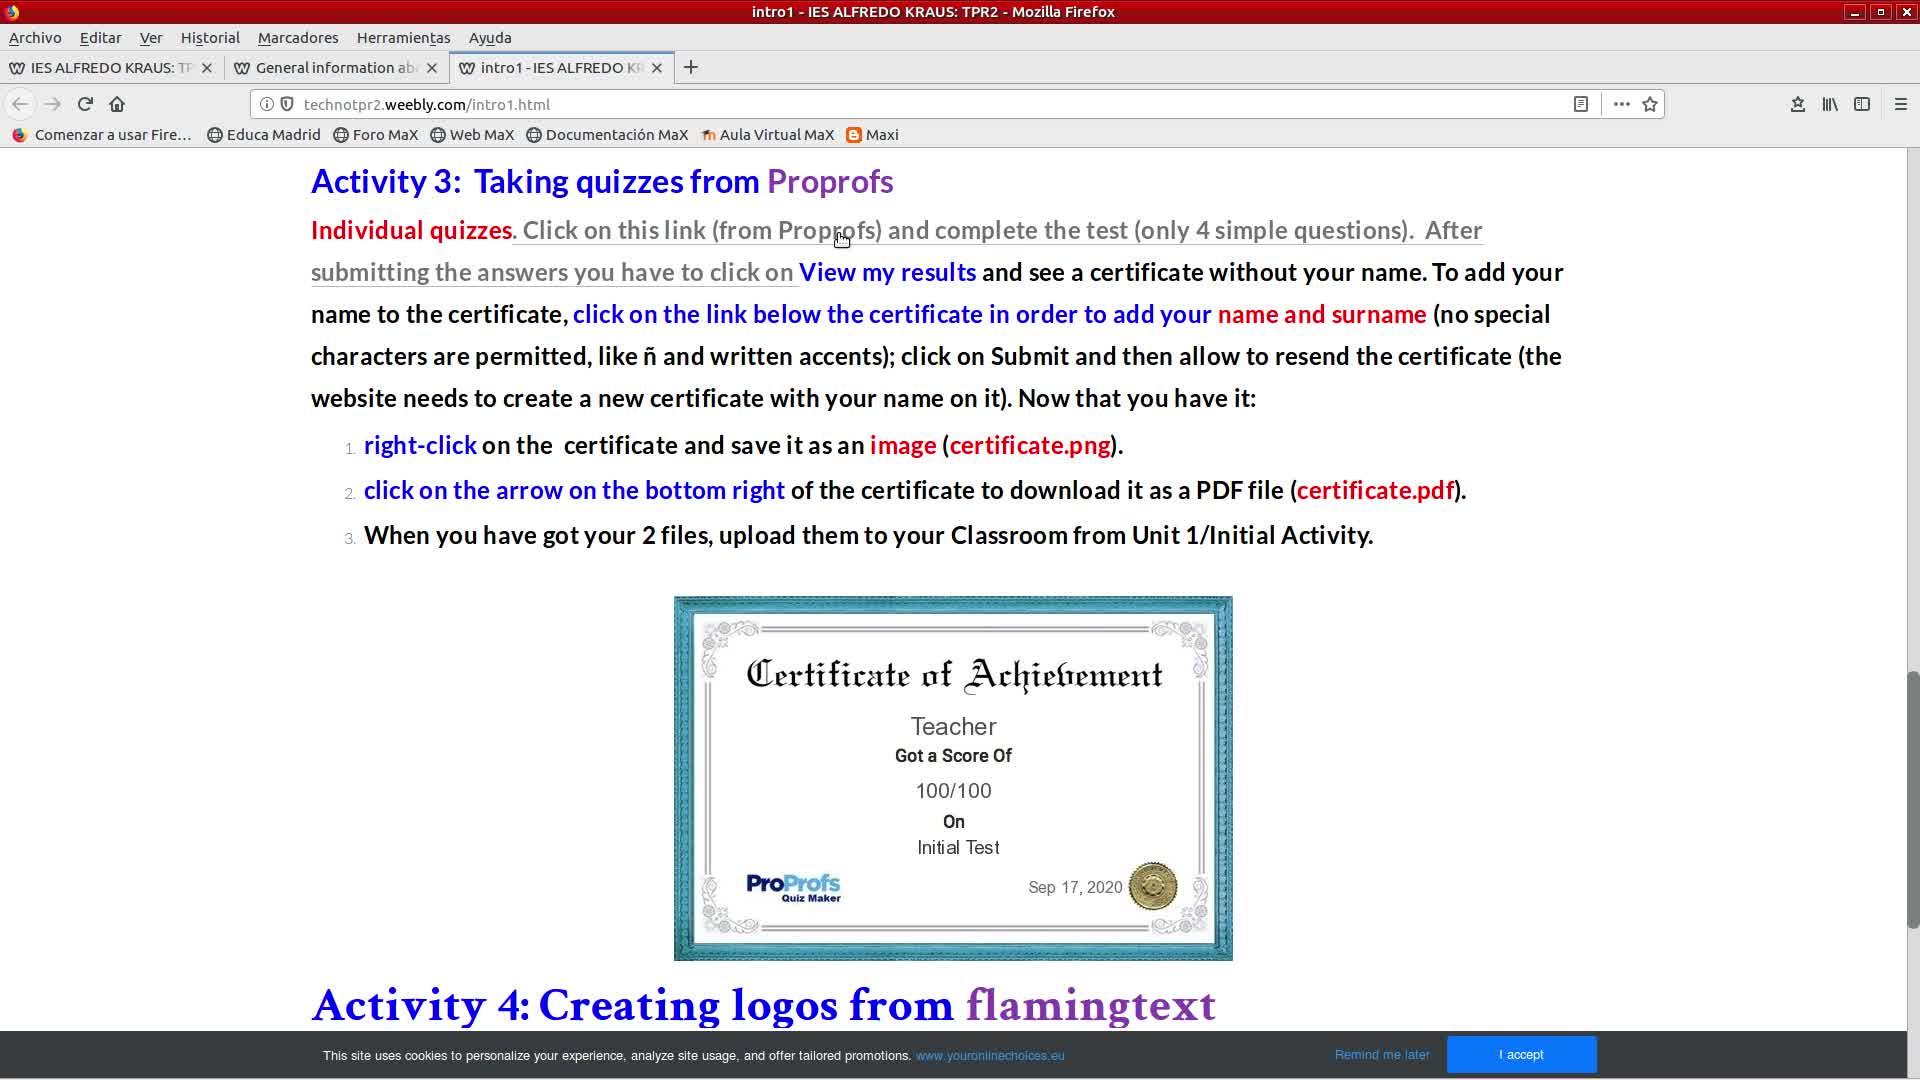
Task: Open the Downloads toolbar icon
Action: pos(1798,104)
